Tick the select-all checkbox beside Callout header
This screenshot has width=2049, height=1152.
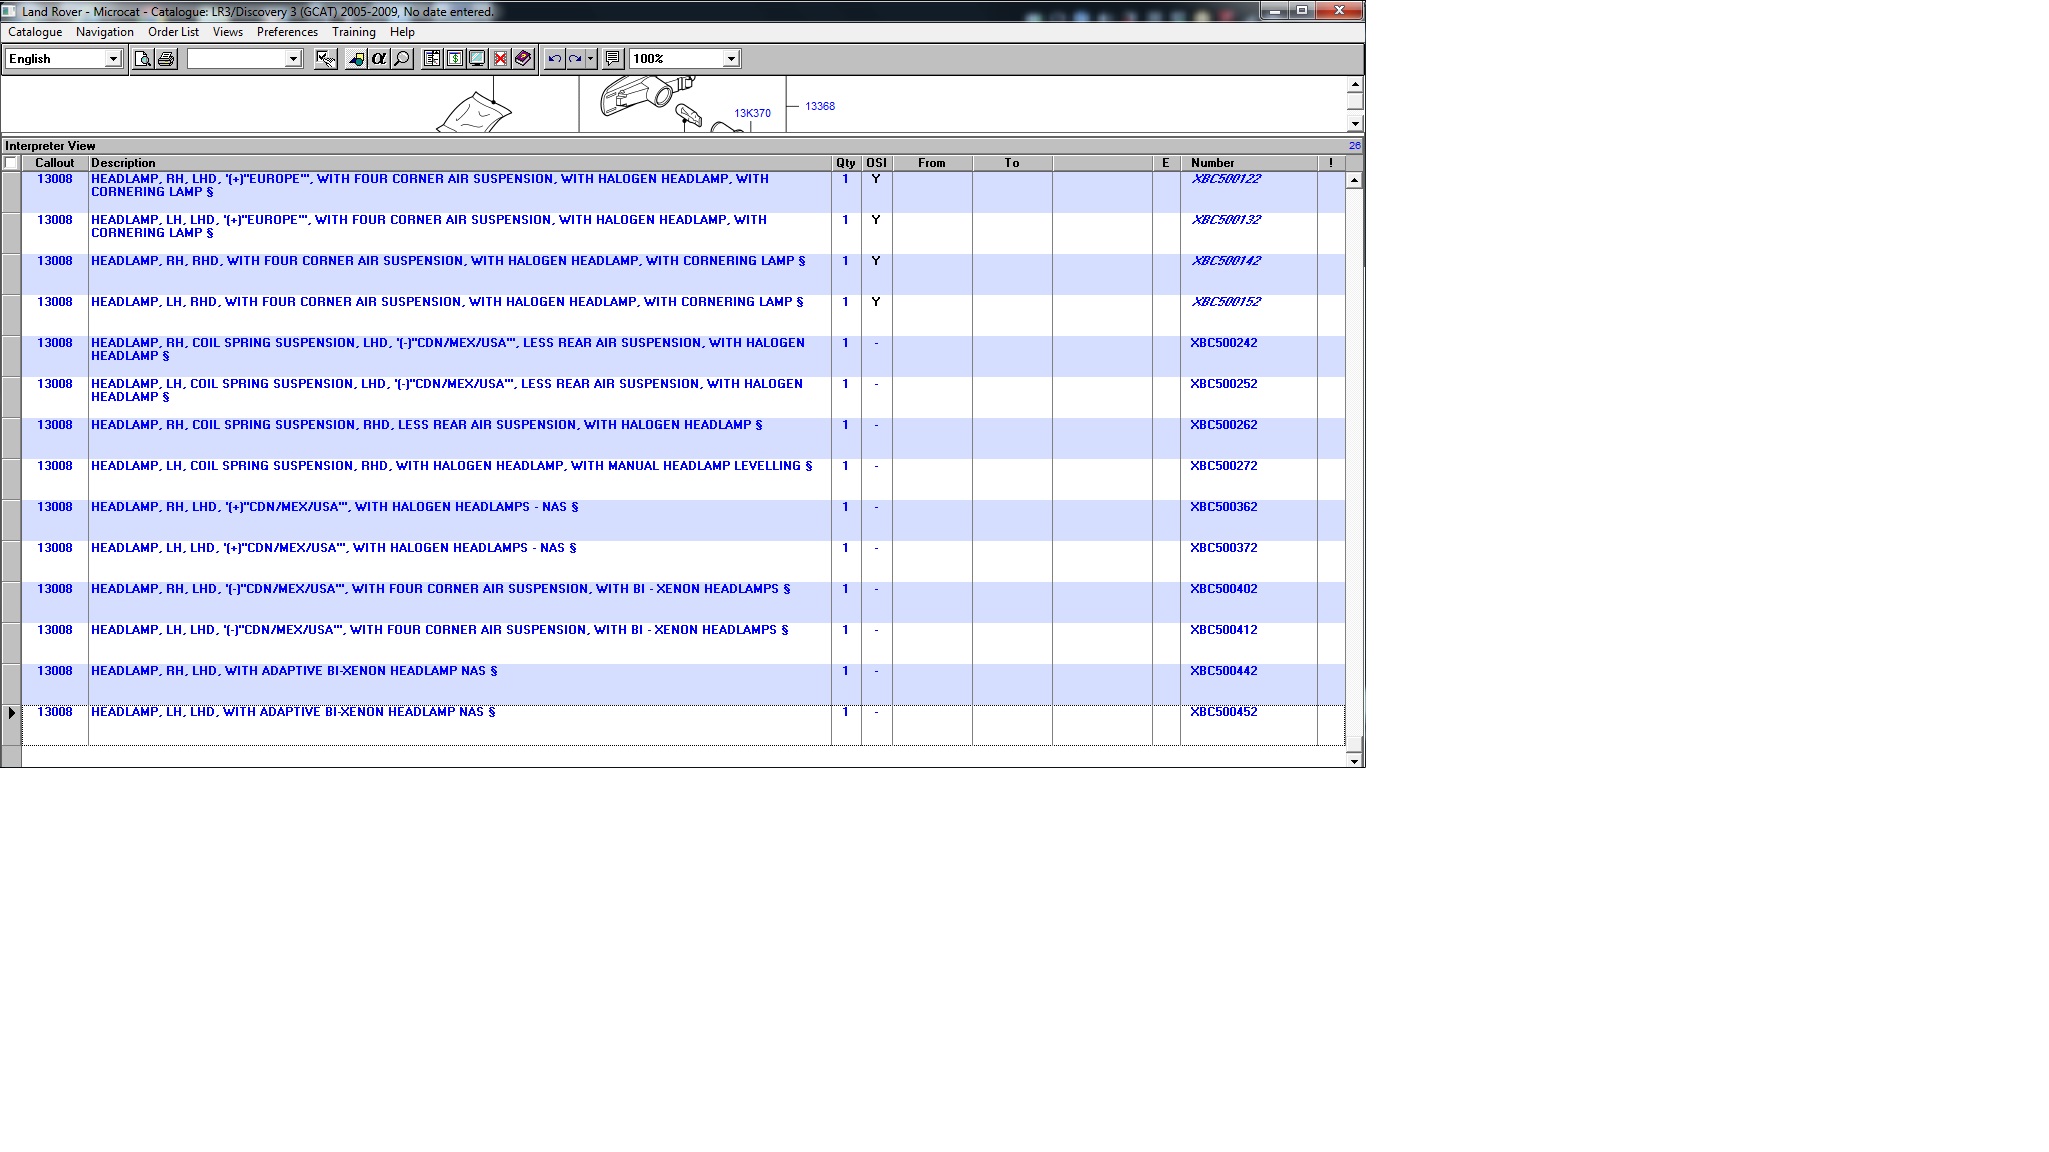pos(11,163)
